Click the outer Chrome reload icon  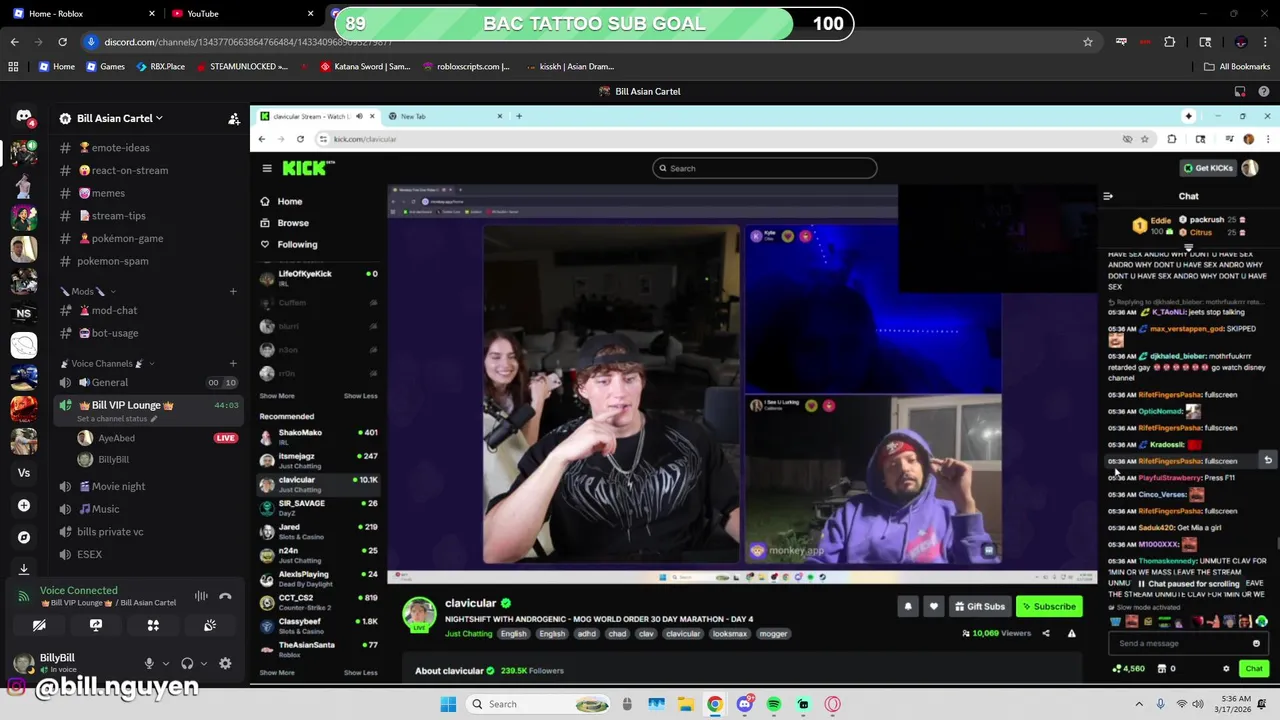click(x=62, y=42)
